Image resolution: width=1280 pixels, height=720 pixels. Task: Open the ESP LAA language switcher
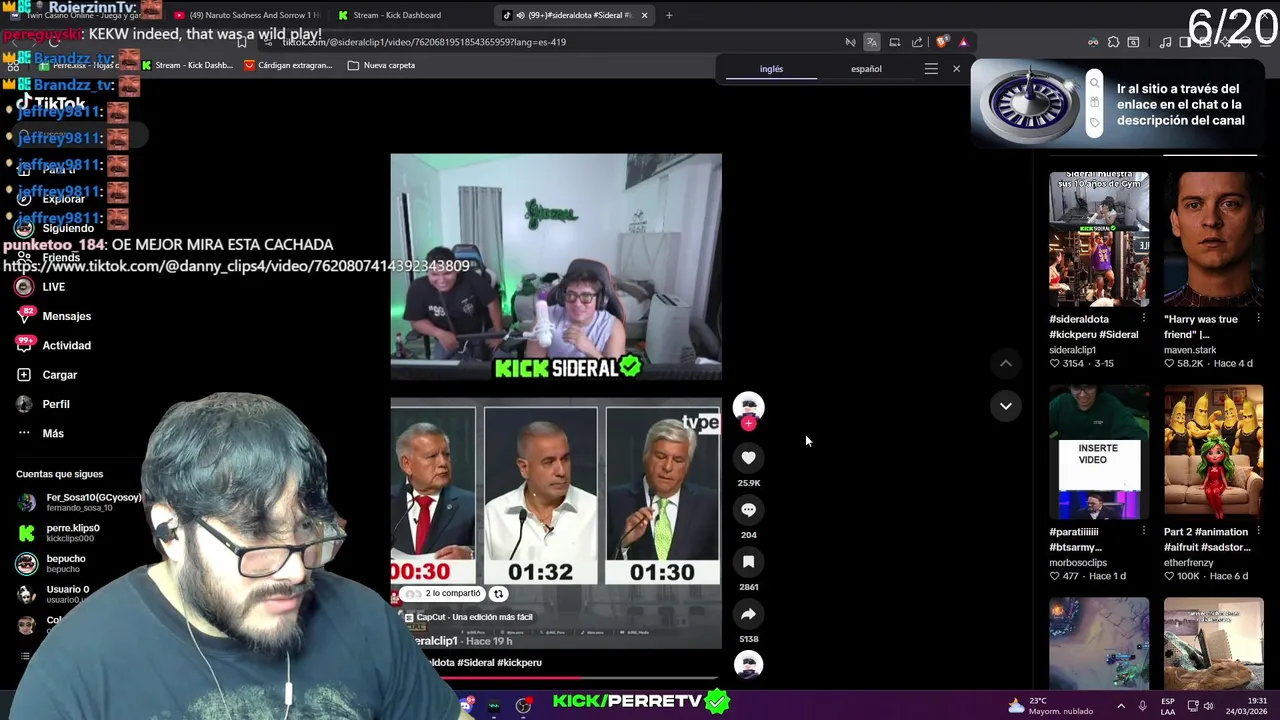tap(1168, 706)
